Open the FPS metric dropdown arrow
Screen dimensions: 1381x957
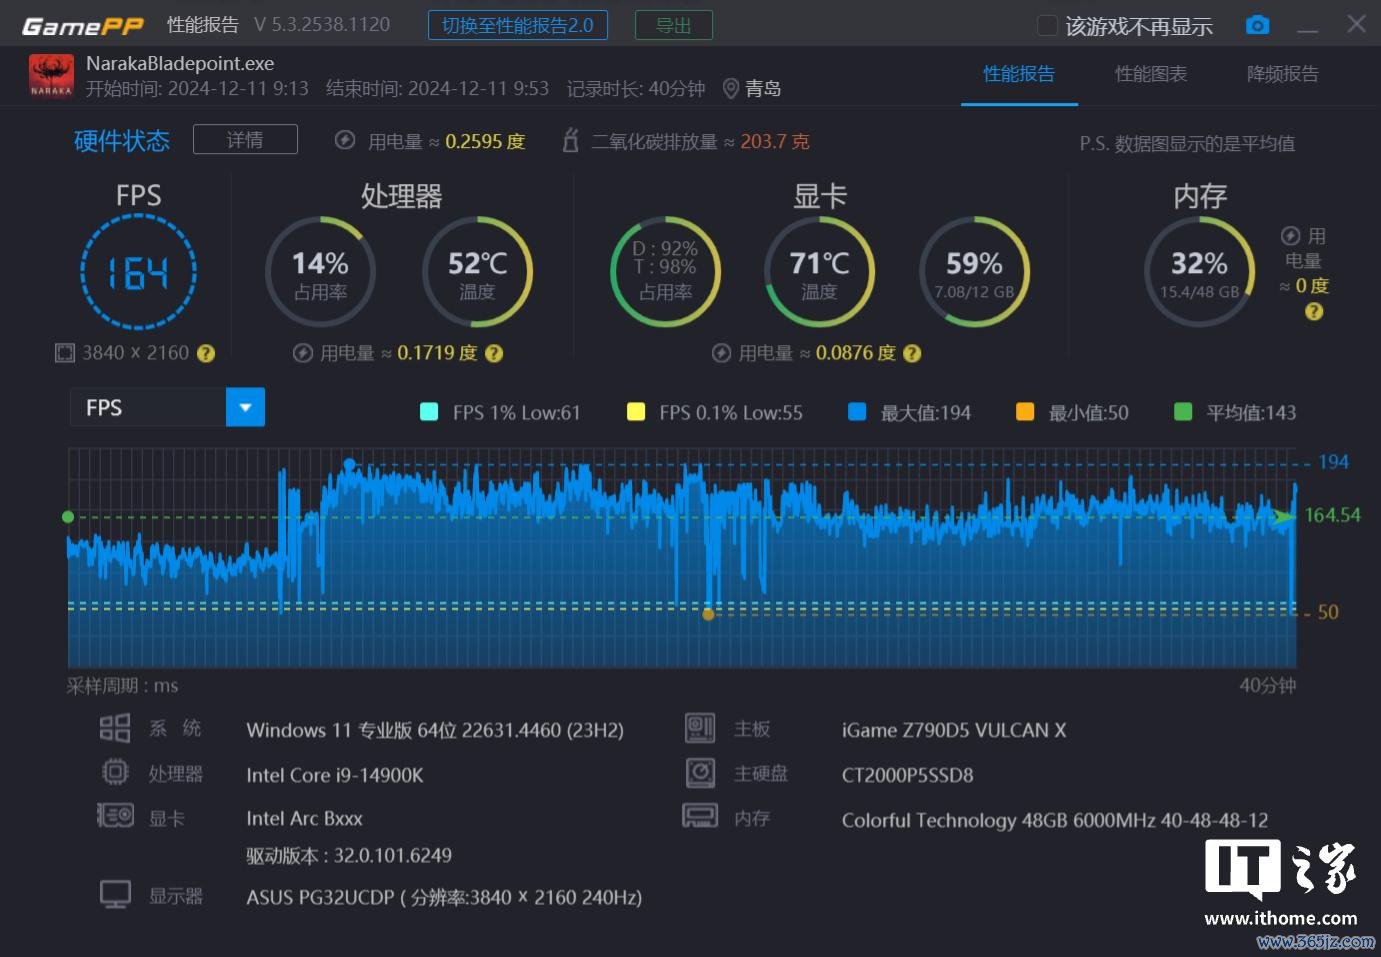coord(245,407)
